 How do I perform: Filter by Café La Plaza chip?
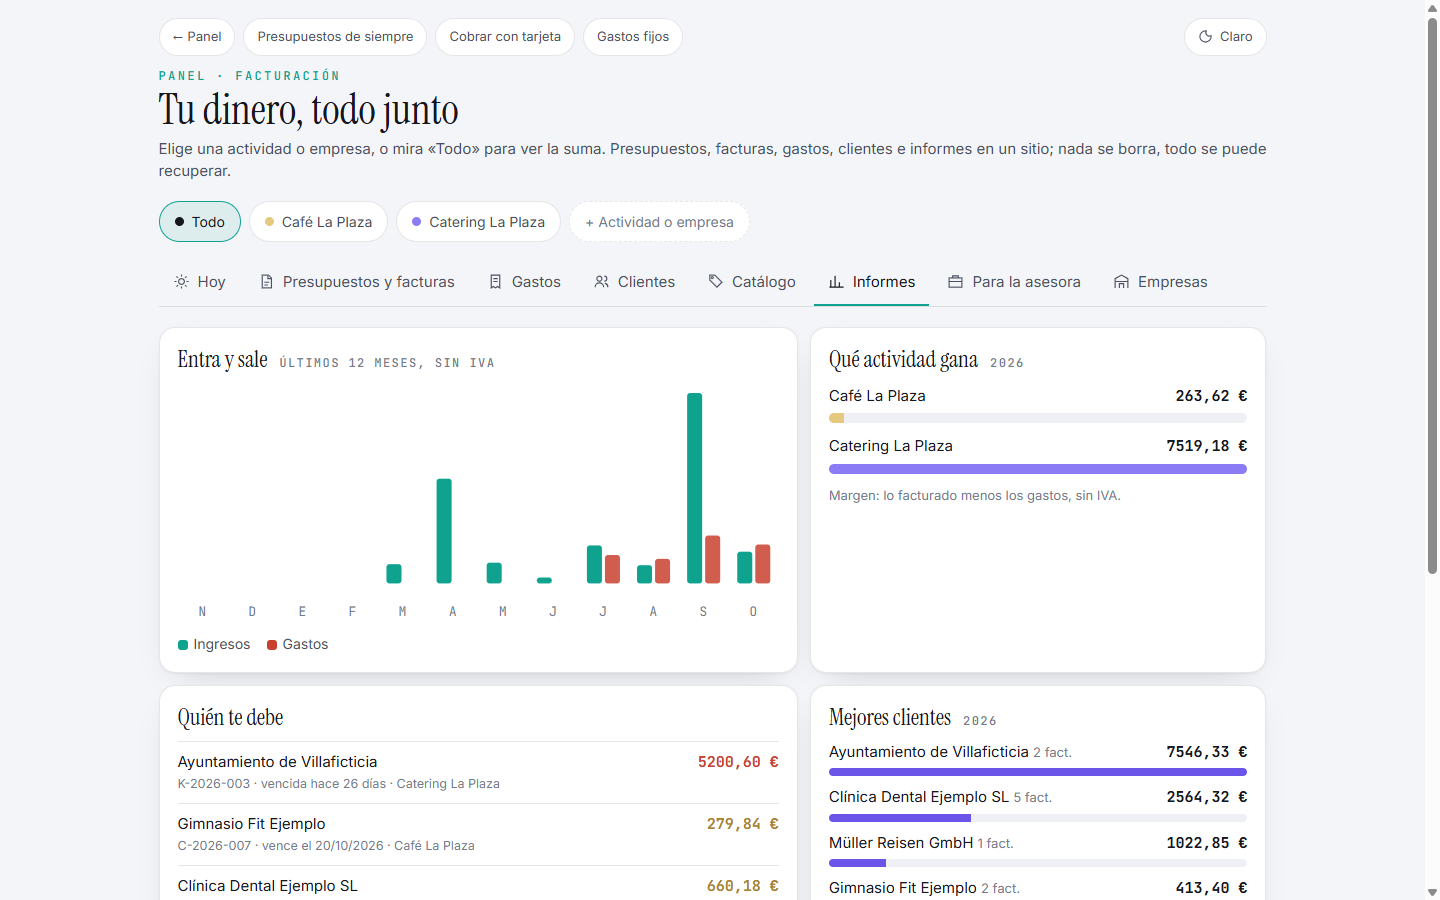pos(318,222)
